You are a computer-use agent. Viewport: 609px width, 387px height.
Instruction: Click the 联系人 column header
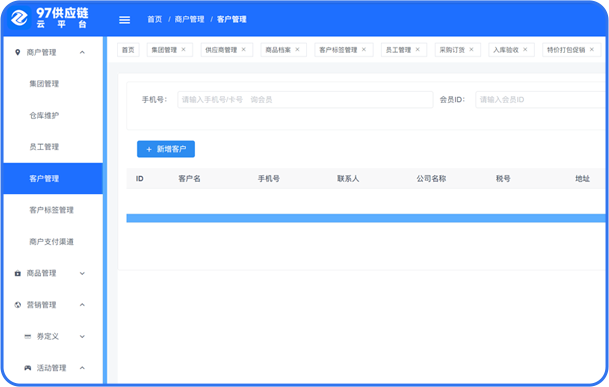click(x=348, y=179)
